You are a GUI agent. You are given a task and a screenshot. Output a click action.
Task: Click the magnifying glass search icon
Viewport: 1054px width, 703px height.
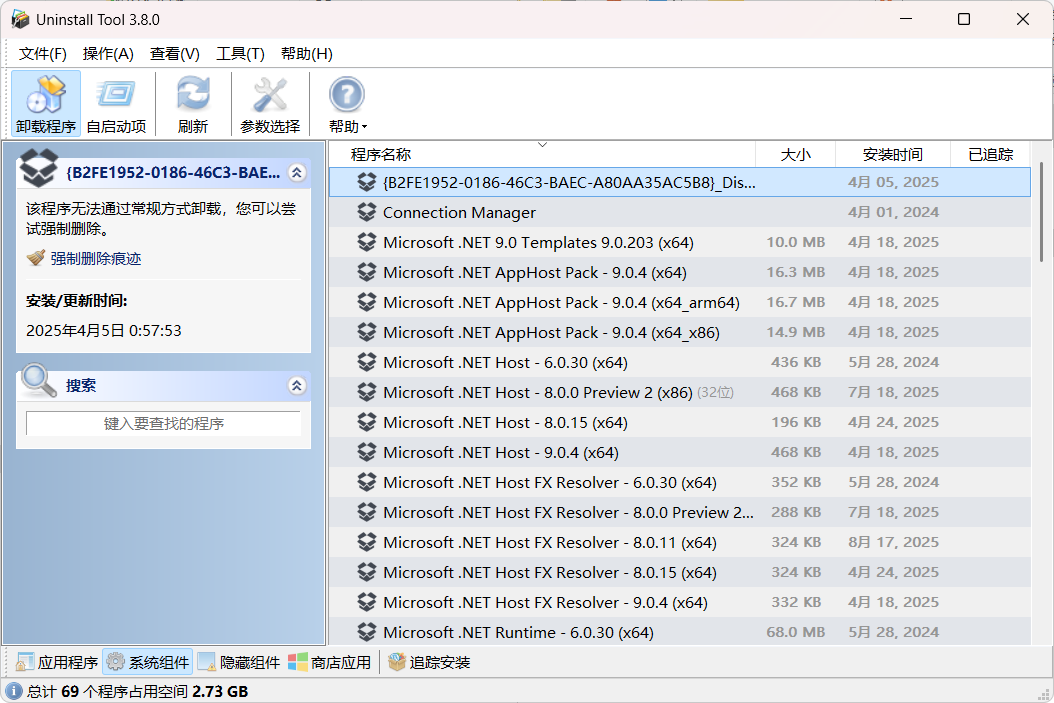(38, 380)
